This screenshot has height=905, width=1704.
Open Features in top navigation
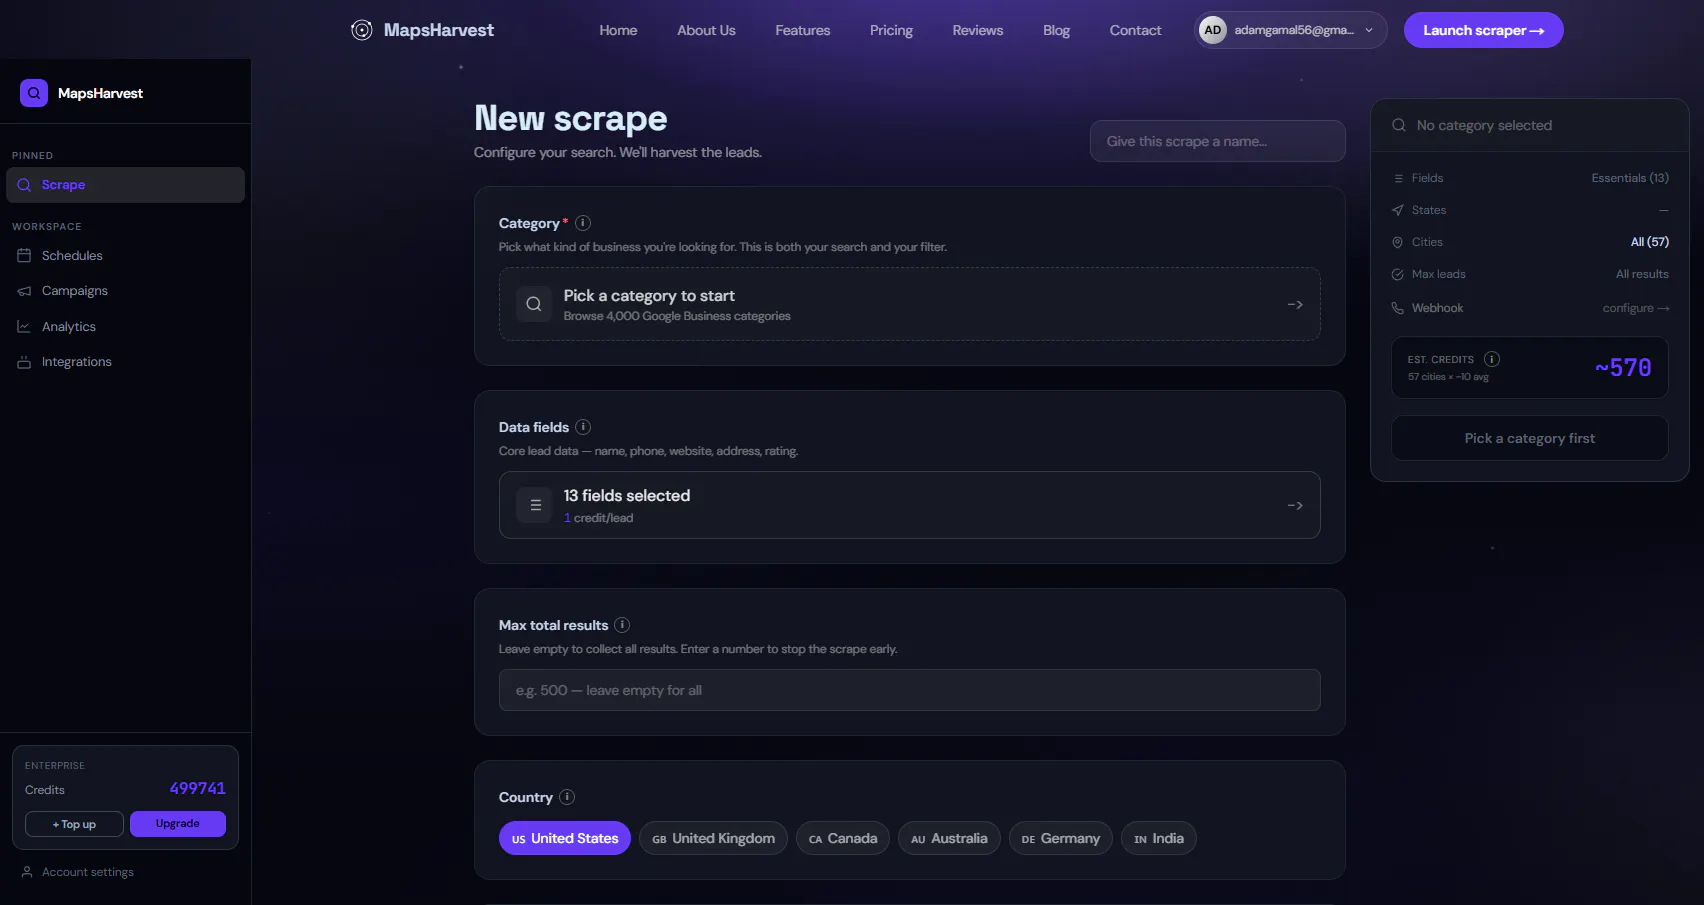803,30
